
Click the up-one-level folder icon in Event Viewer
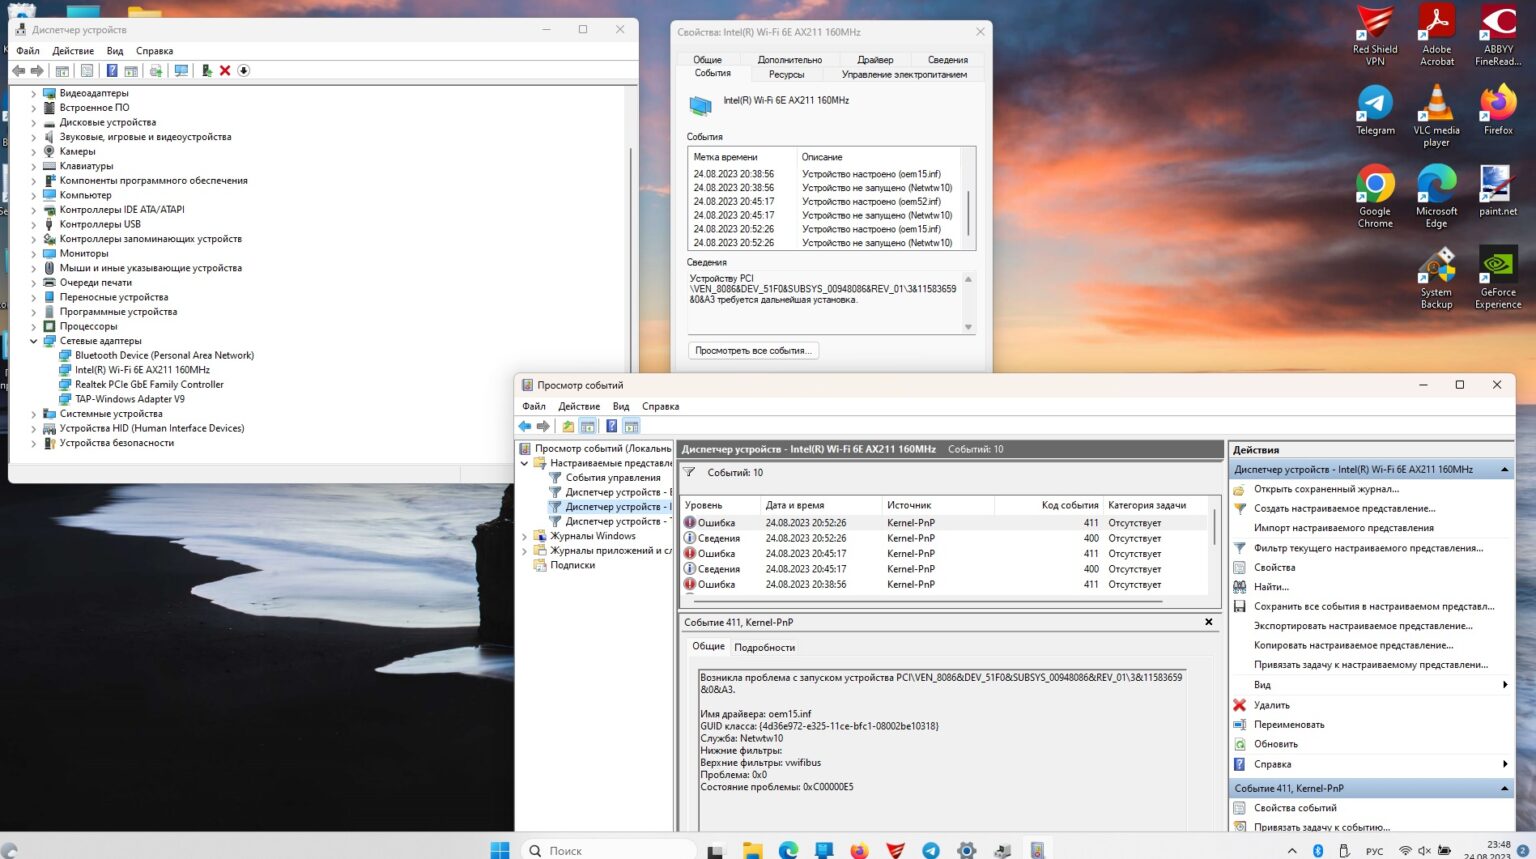568,426
